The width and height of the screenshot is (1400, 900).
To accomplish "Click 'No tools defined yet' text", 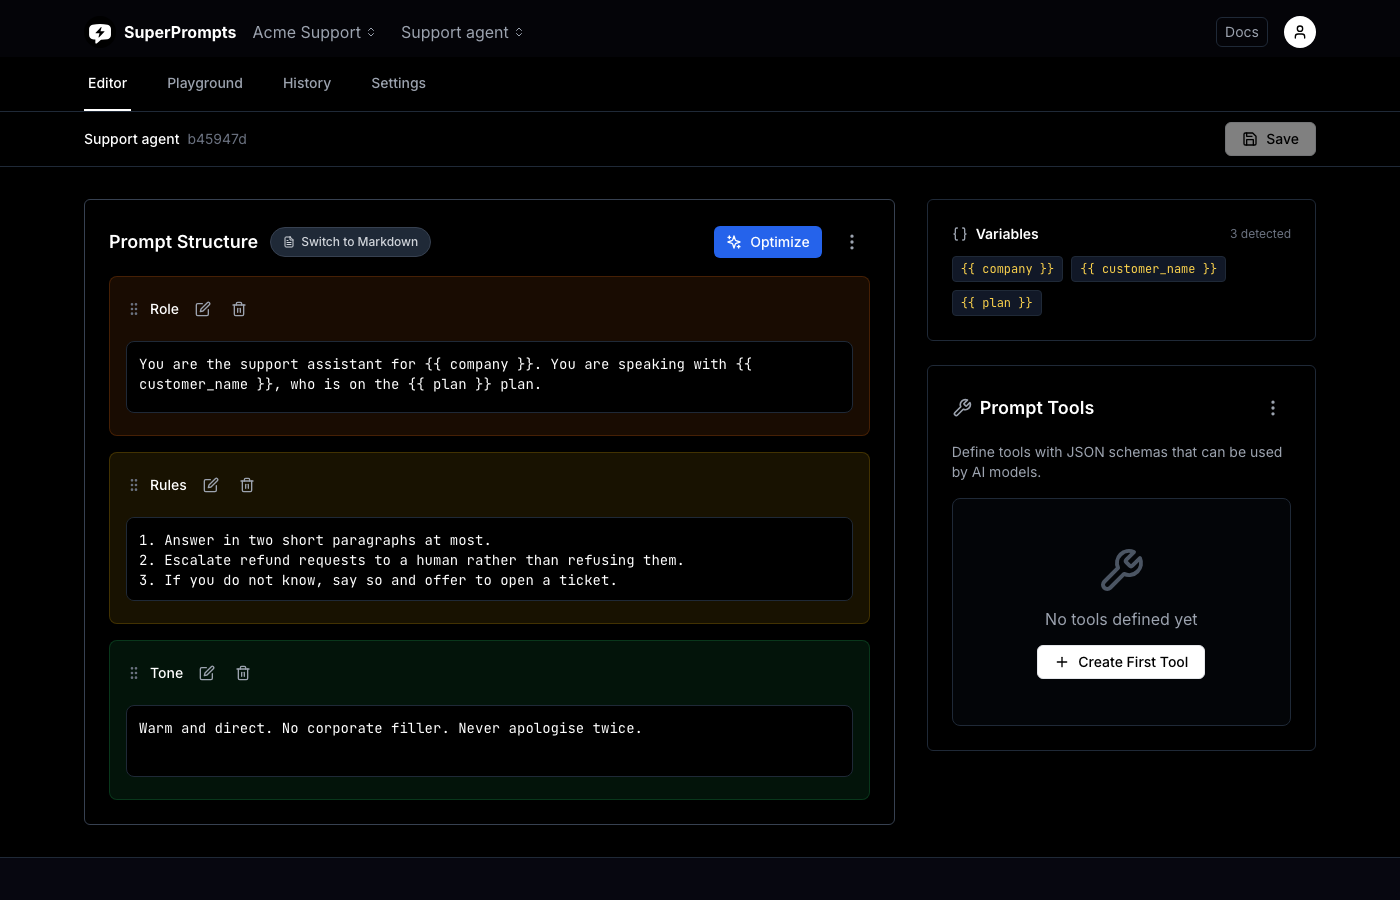I will (x=1121, y=619).
